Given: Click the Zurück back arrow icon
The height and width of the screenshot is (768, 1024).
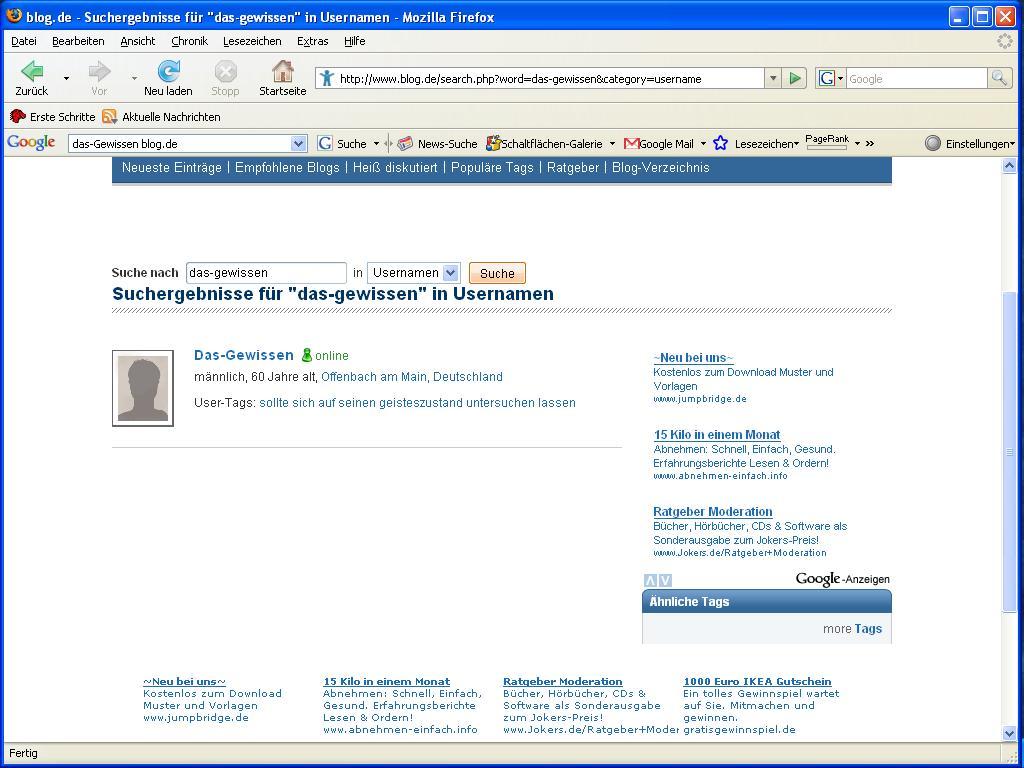Looking at the screenshot, I should 31,71.
